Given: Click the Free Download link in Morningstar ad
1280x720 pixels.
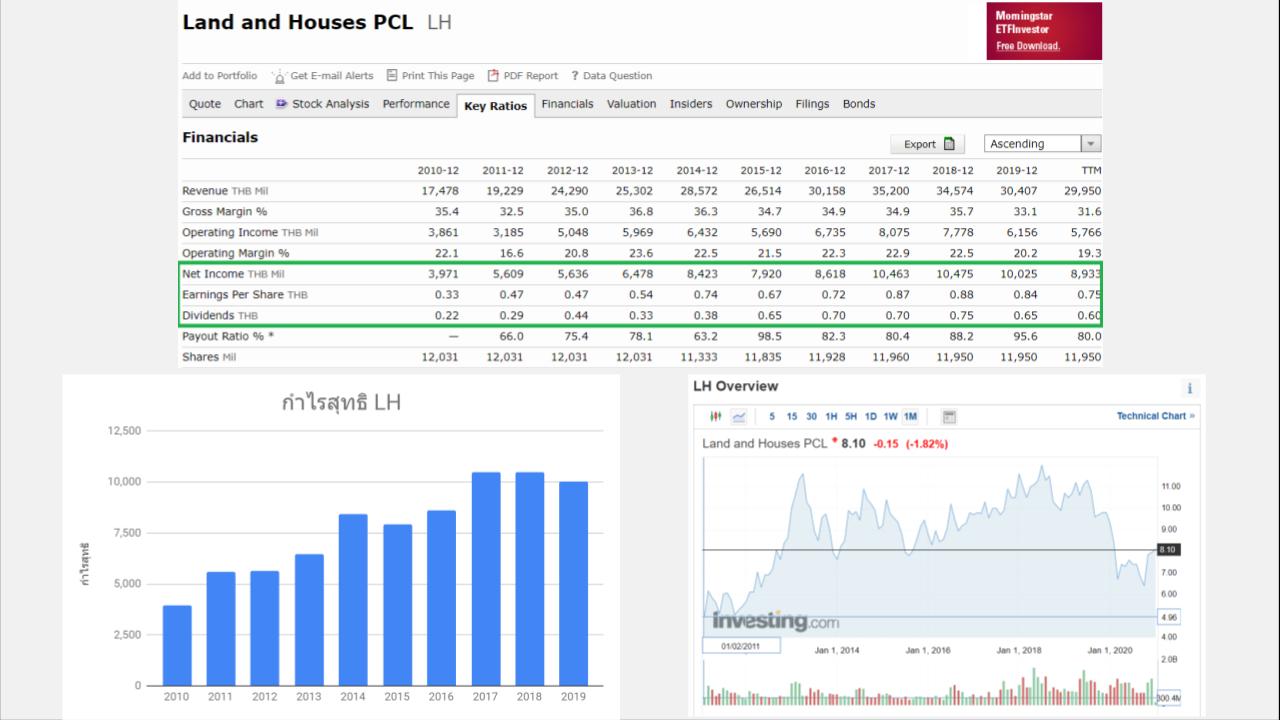Looking at the screenshot, I should pos(1027,46).
